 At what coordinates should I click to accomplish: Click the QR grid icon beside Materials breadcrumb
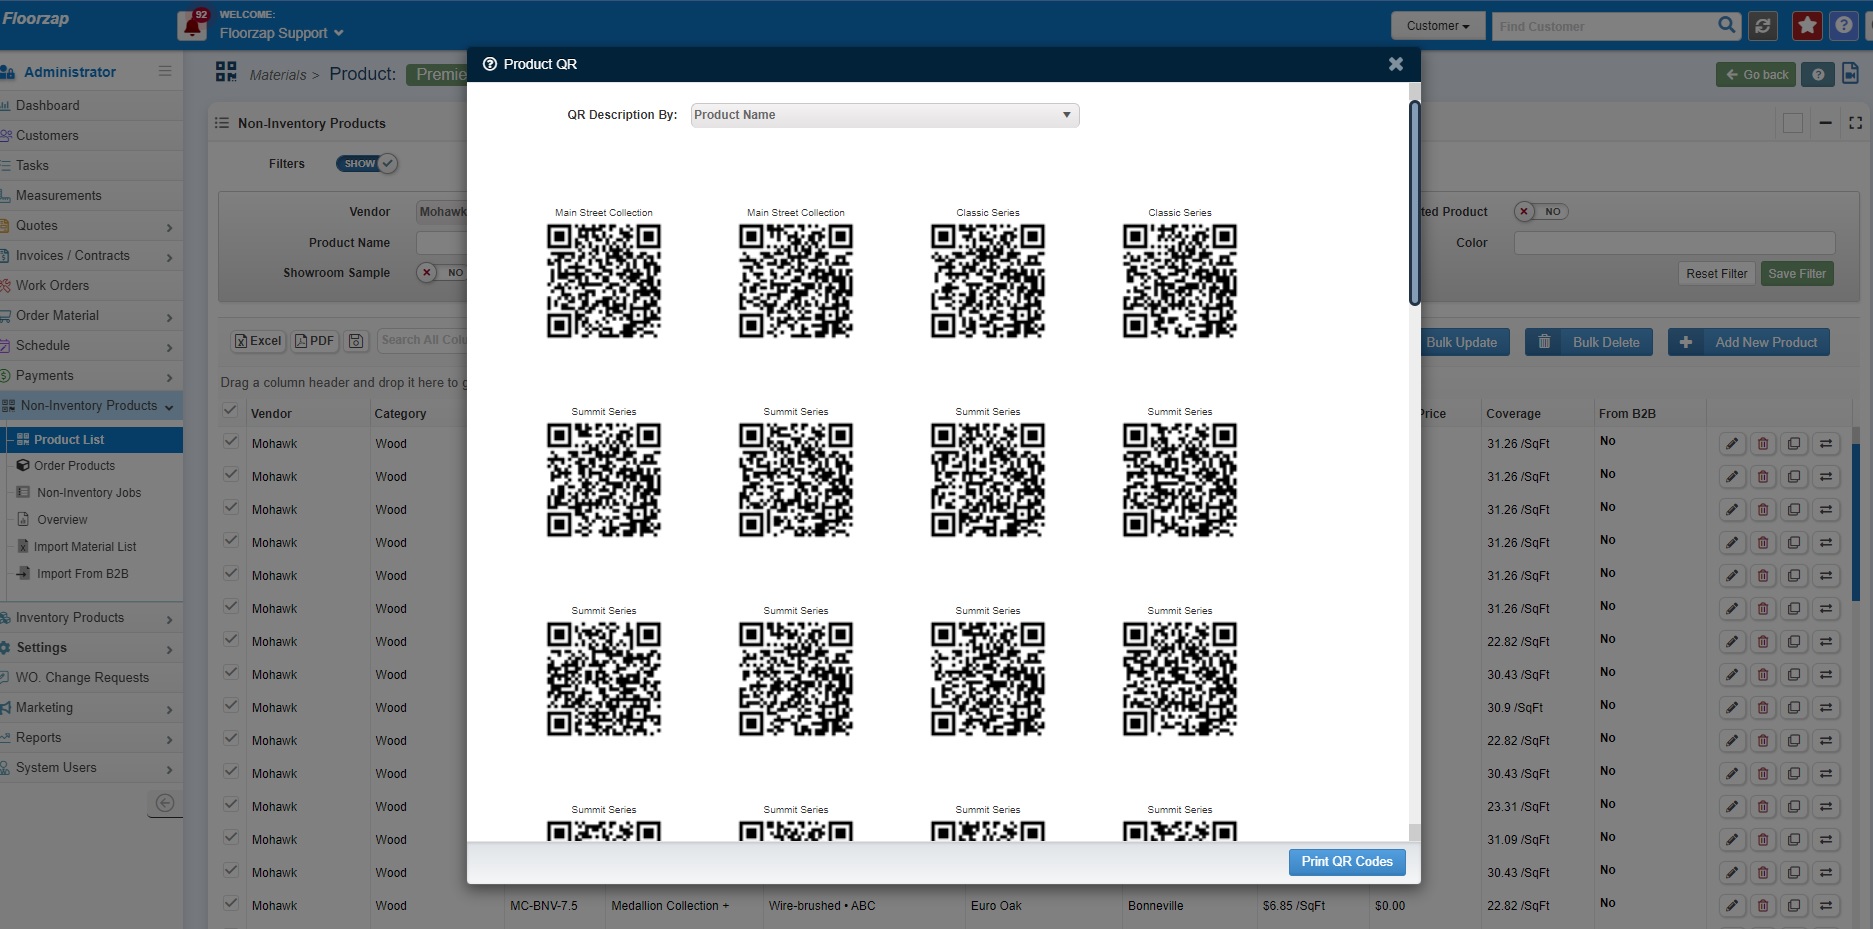coord(226,72)
